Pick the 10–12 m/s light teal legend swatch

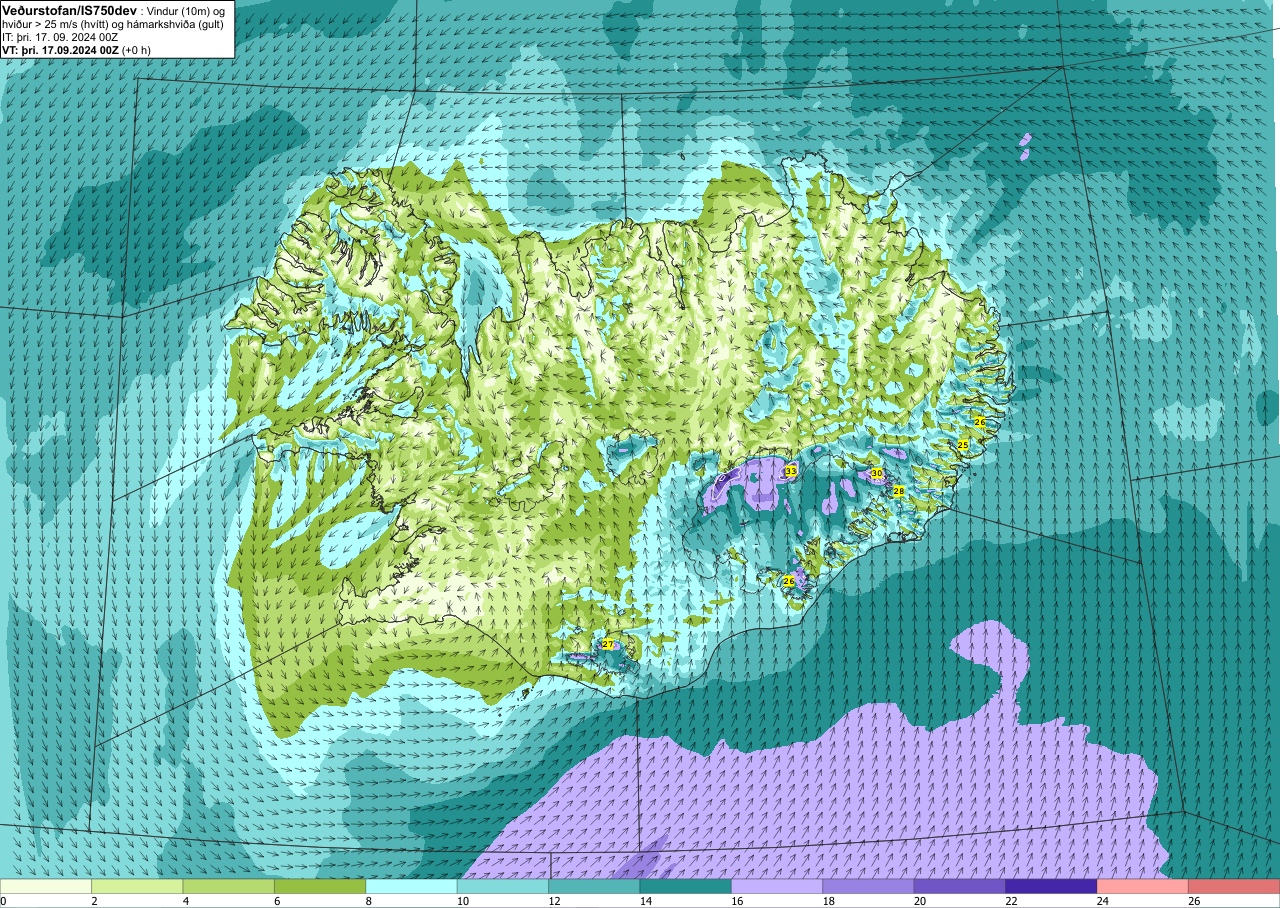(503, 886)
